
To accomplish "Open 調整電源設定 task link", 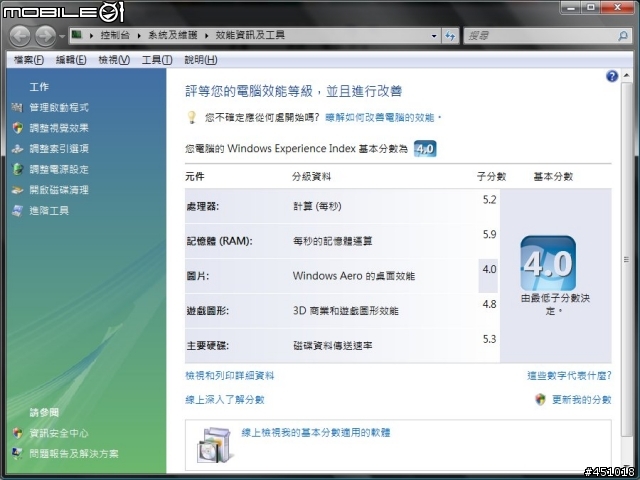I will tap(59, 169).
